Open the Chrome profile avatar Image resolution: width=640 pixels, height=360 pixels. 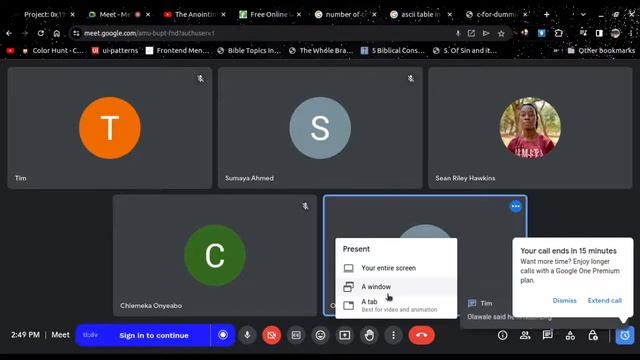click(615, 33)
